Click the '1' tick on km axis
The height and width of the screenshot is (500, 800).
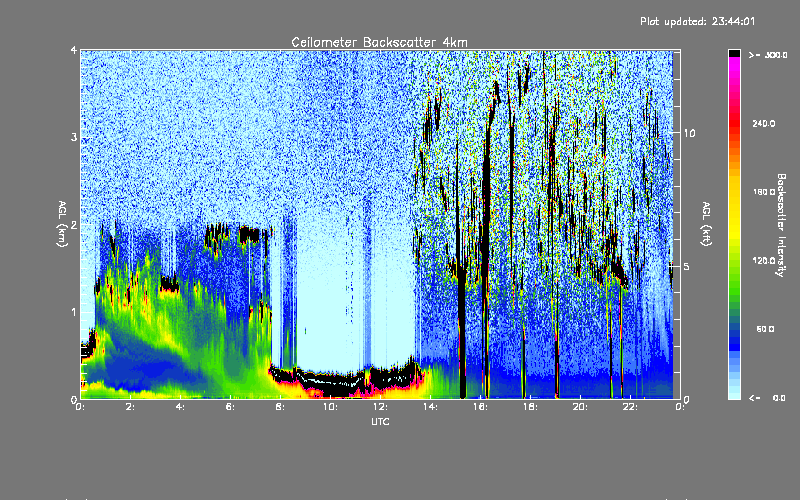[x=74, y=312]
